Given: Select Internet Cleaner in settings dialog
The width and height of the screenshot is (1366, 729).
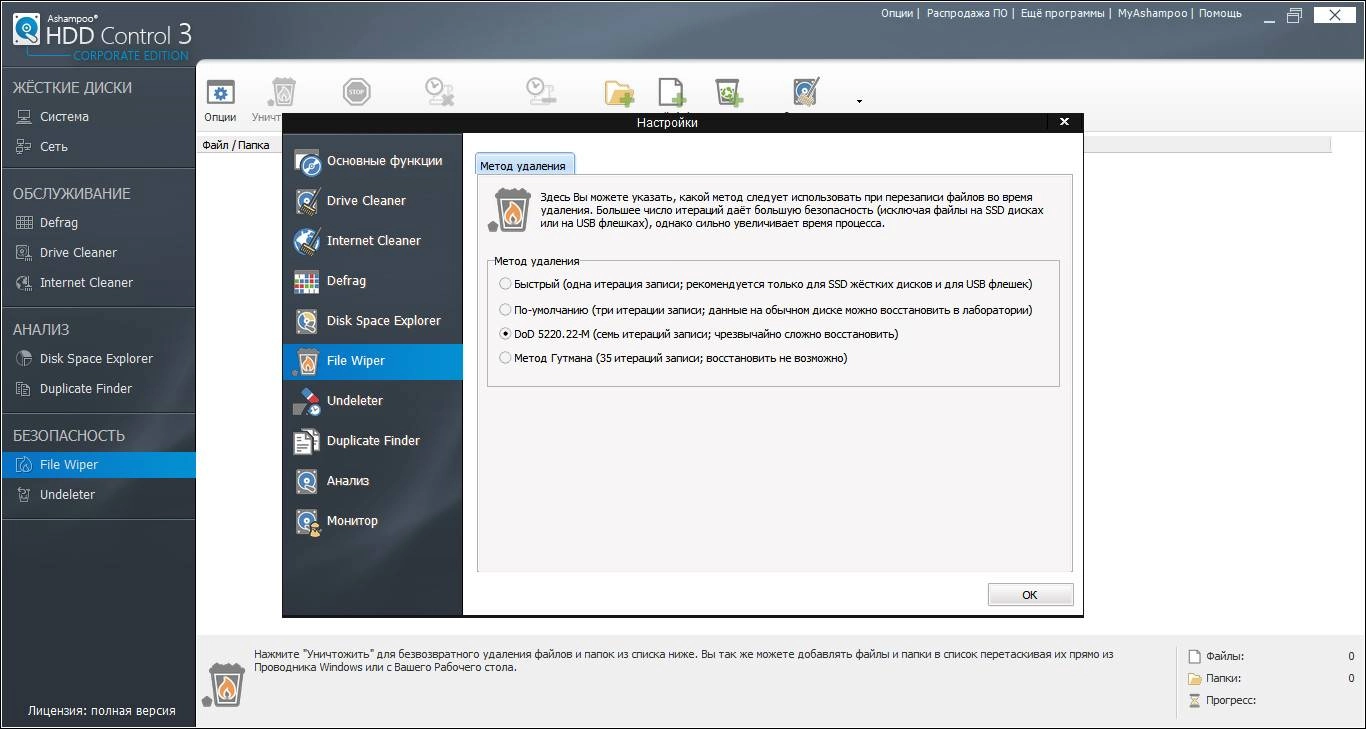Looking at the screenshot, I should click(373, 241).
